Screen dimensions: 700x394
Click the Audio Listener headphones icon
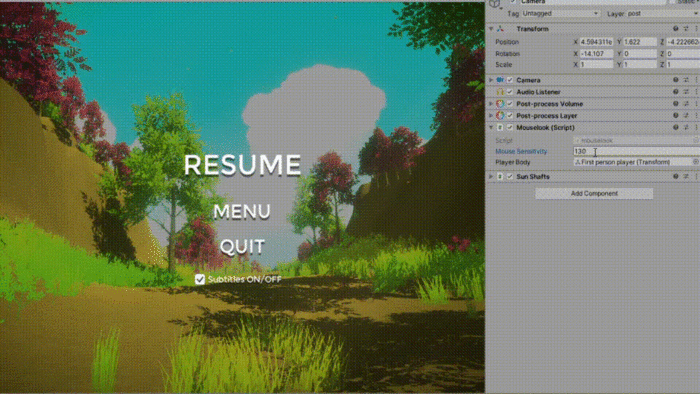coord(500,92)
